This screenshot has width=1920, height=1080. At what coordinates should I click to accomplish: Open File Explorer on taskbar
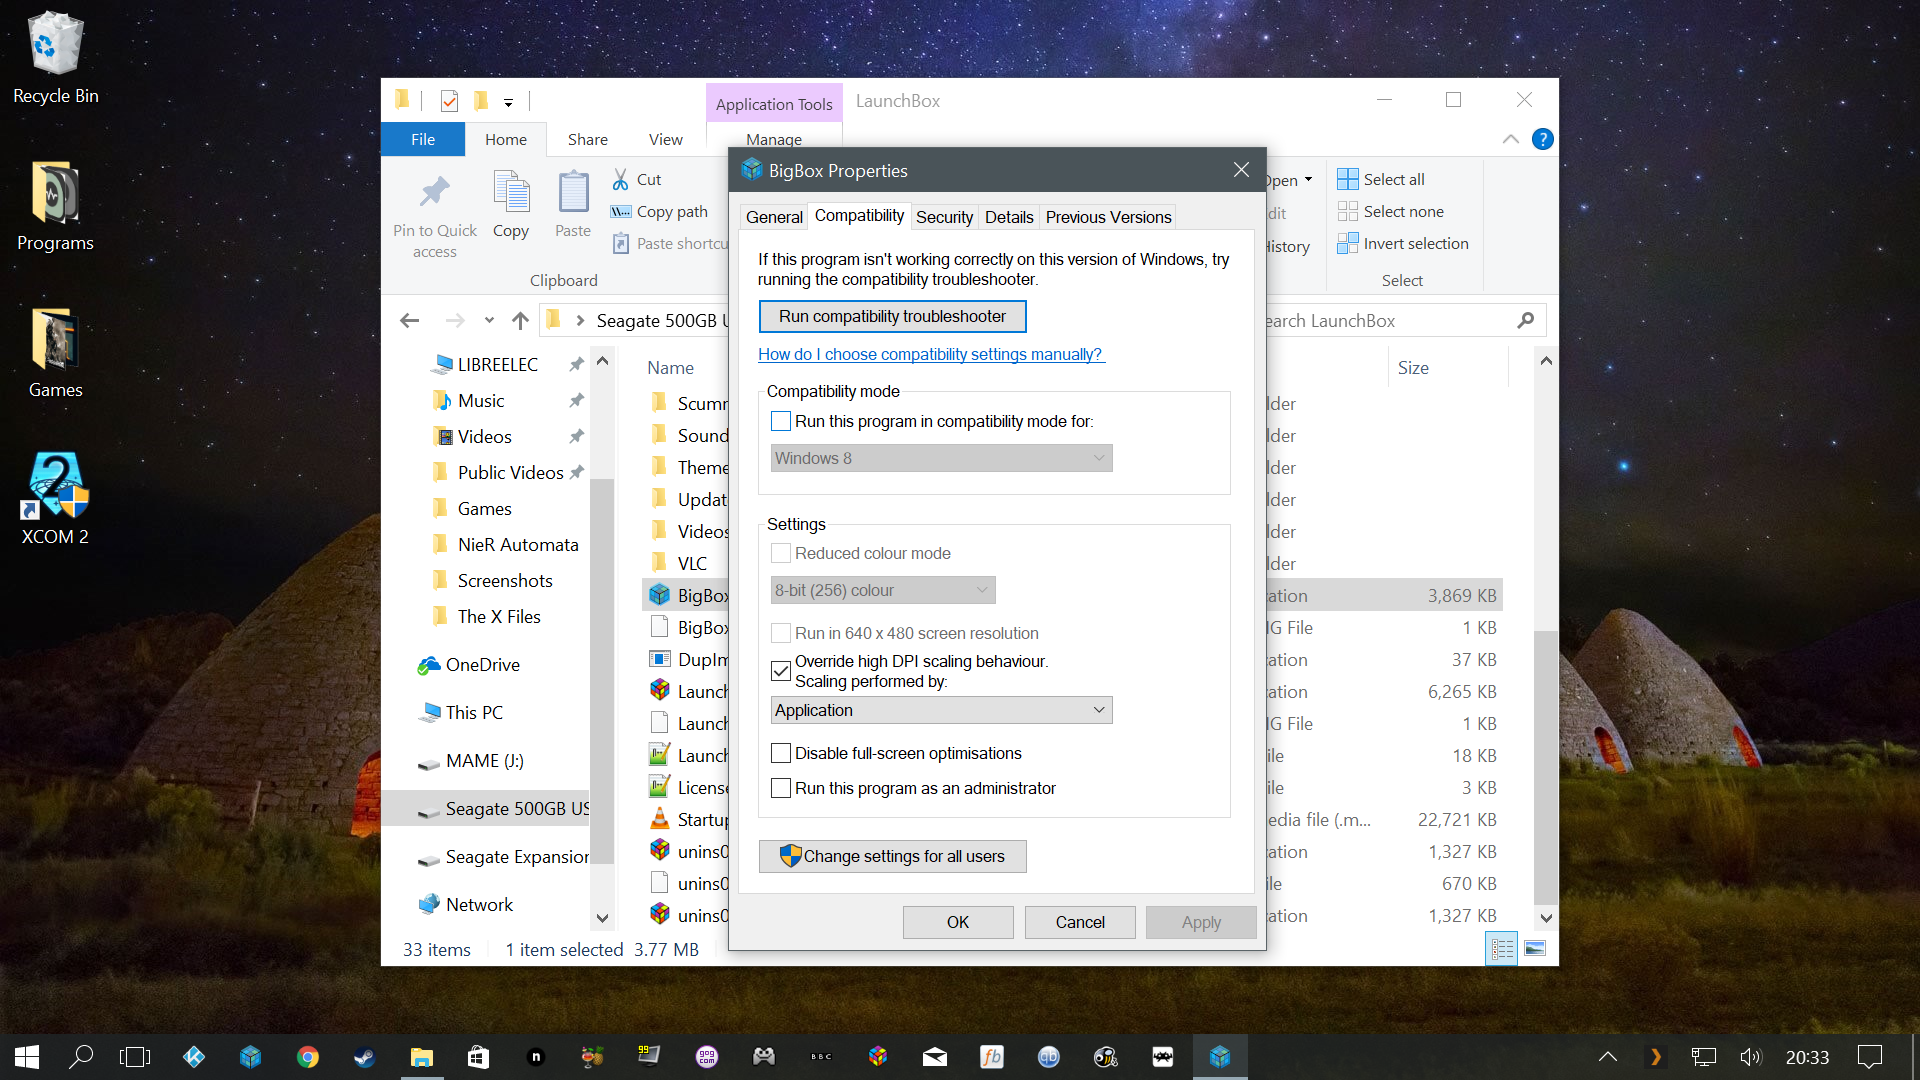coord(422,1057)
